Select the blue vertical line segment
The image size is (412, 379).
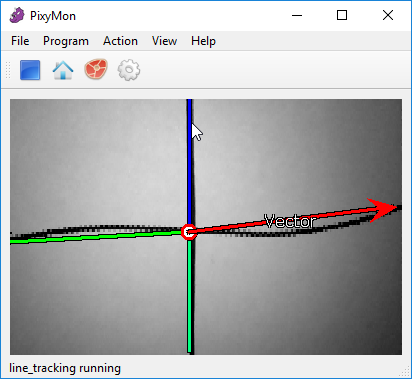point(189,162)
